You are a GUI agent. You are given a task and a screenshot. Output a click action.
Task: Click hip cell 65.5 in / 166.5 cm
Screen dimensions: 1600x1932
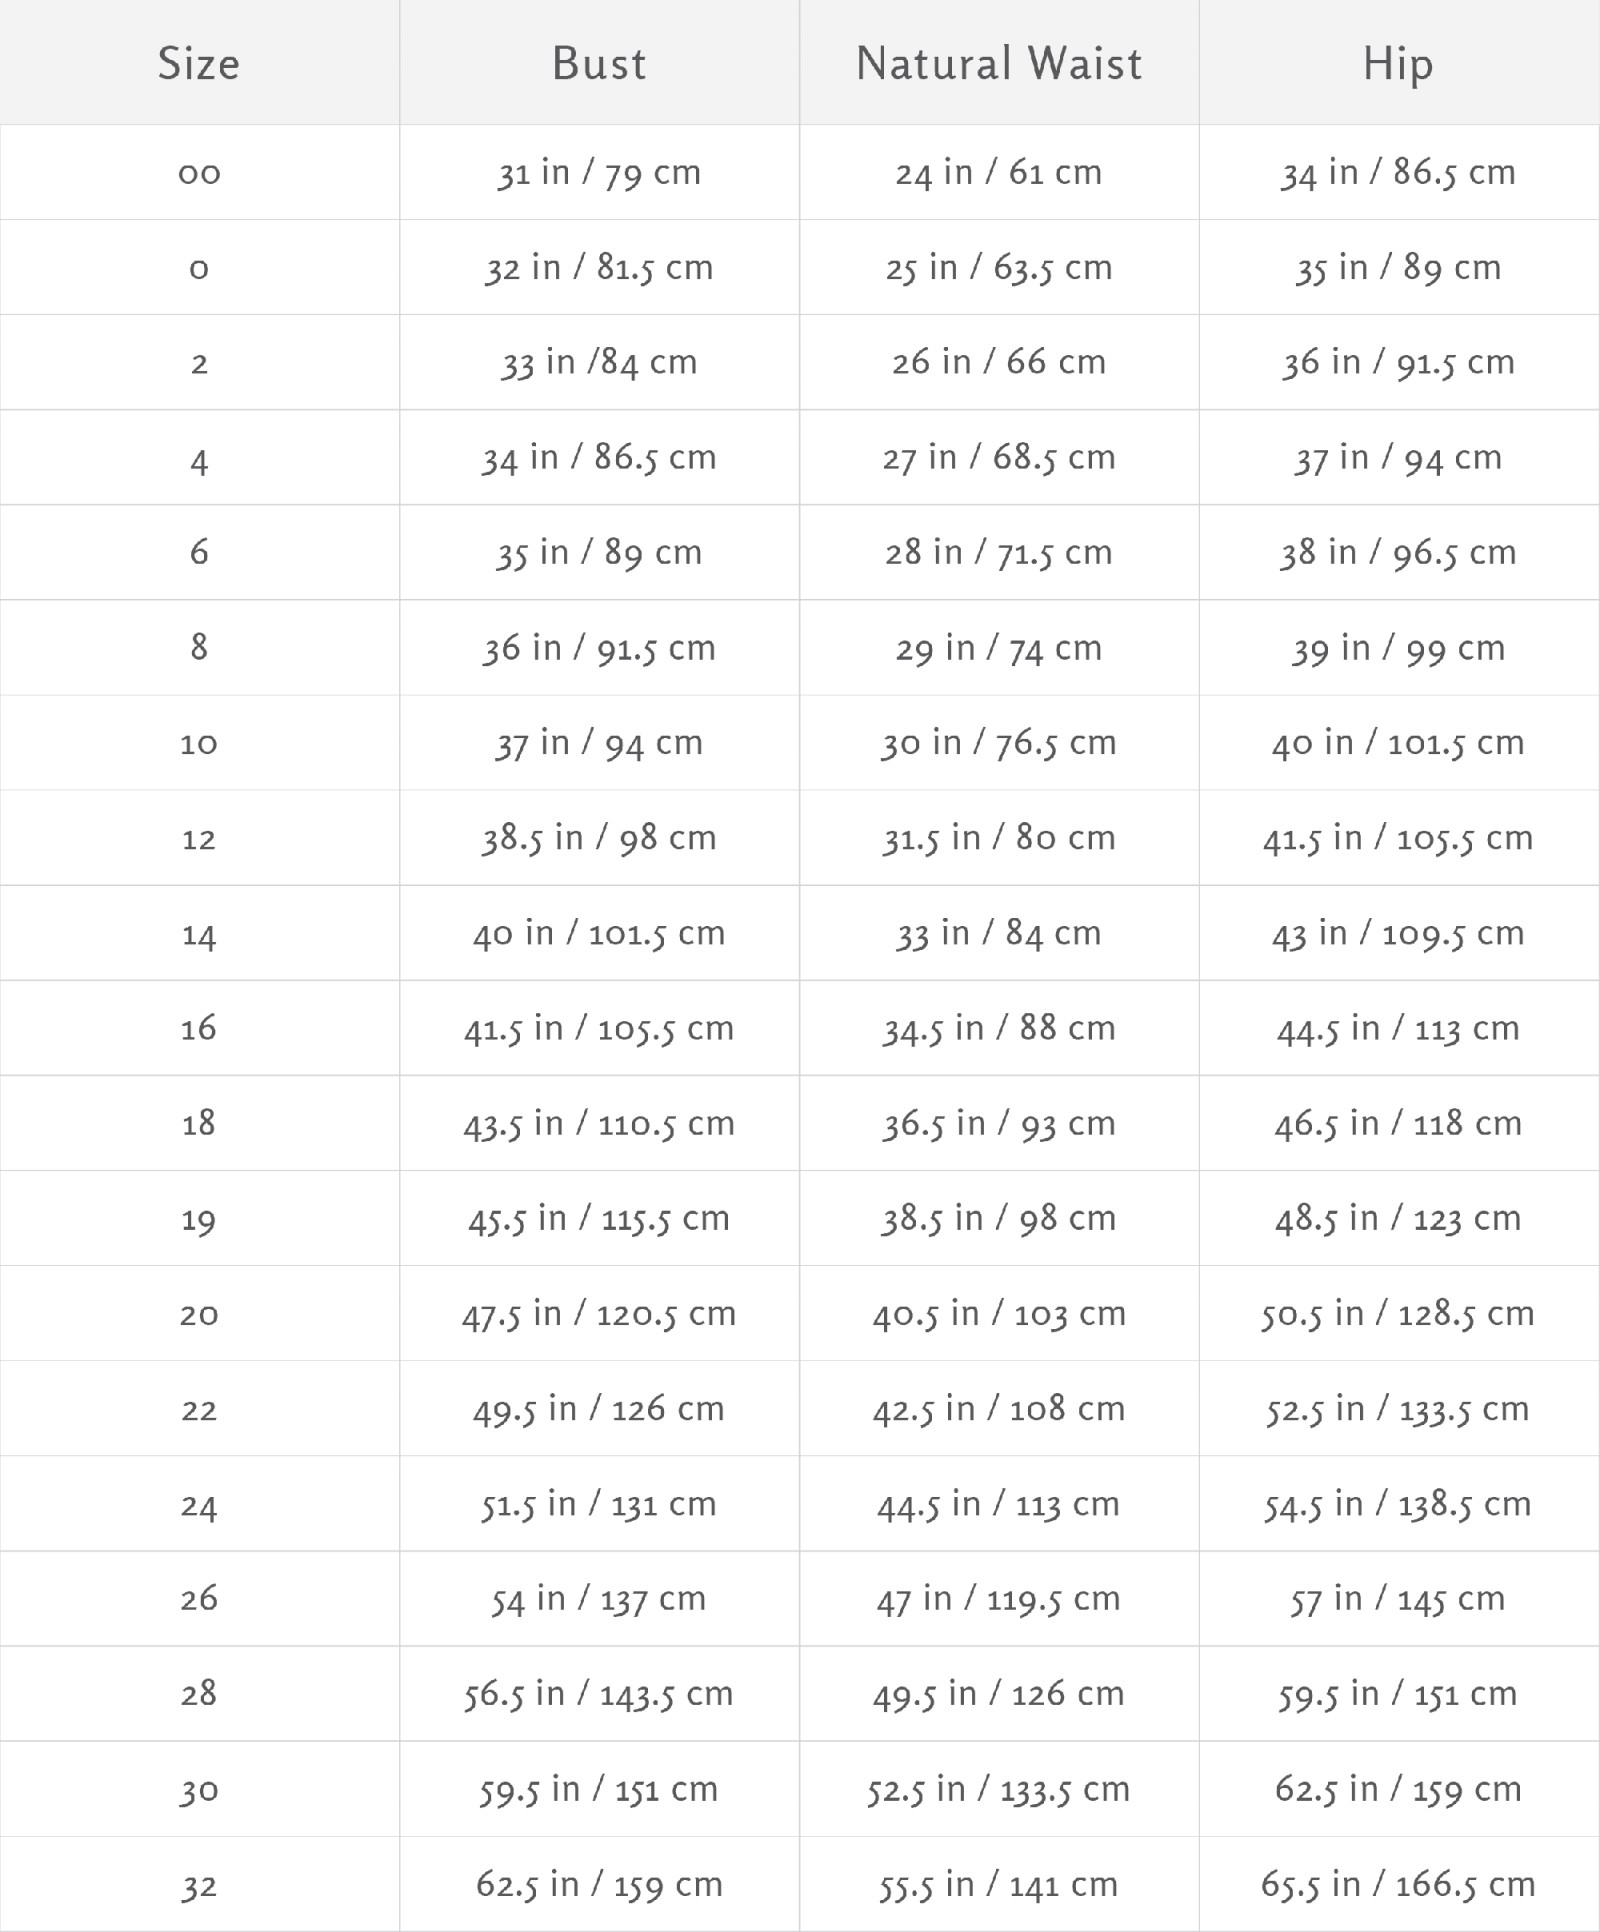click(x=1398, y=1884)
